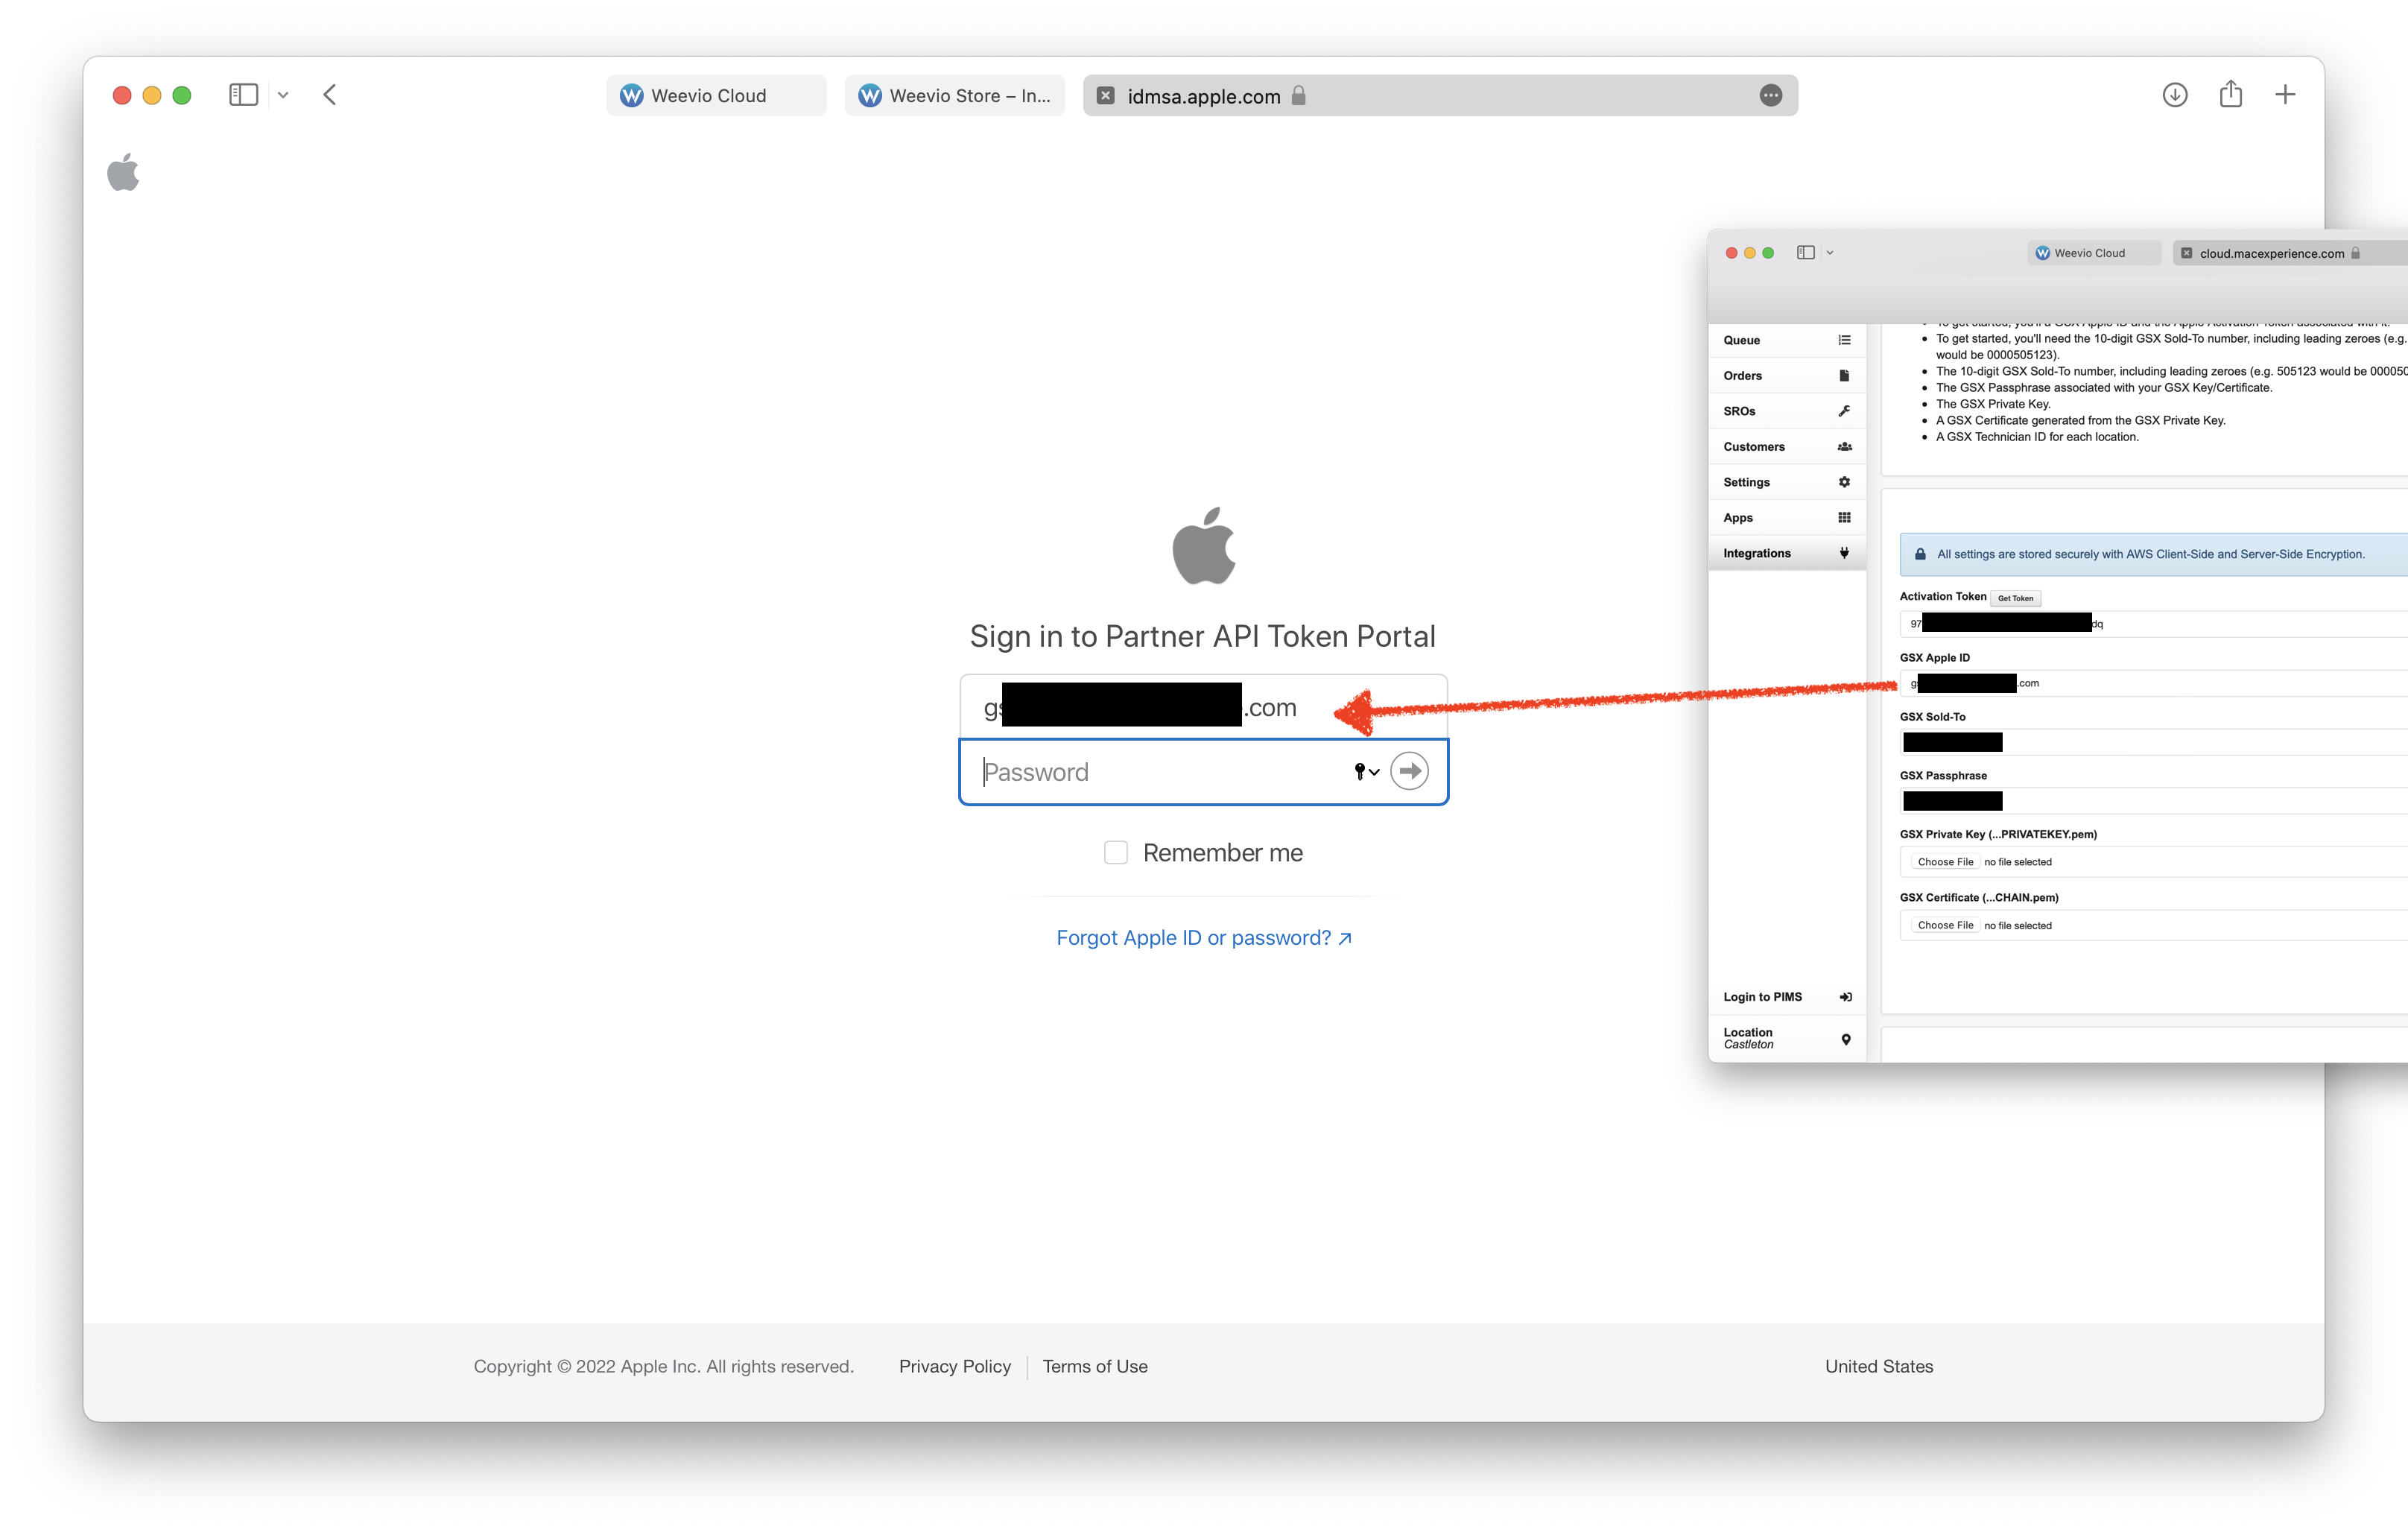Toggle the Safari sidebar icon
Screen dimensions: 2408x1532
(x=243, y=95)
